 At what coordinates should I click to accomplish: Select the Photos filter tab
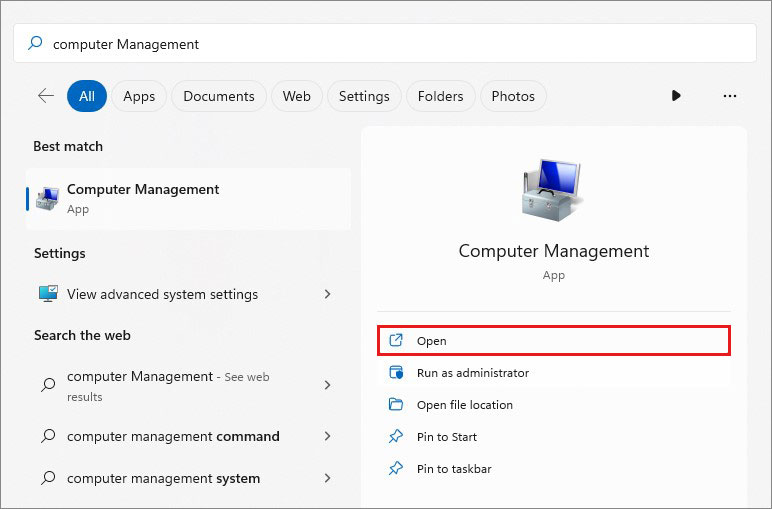click(513, 96)
